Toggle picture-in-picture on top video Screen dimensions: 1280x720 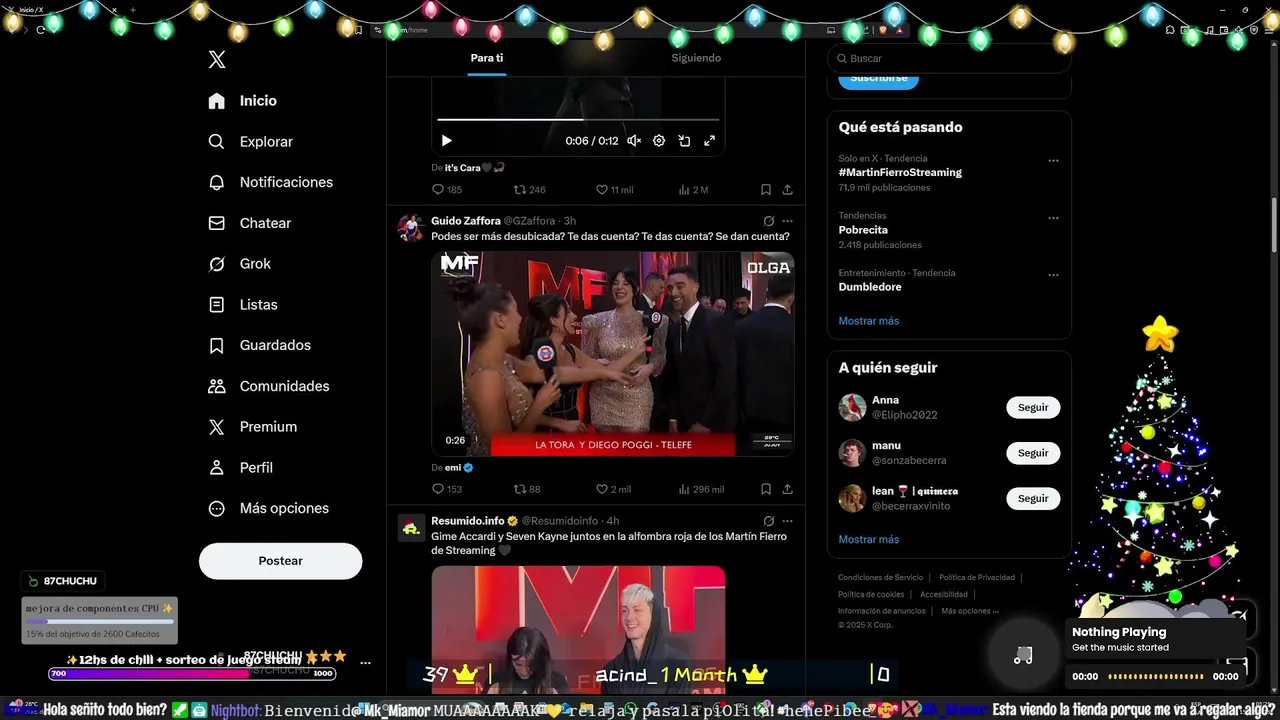coord(684,141)
